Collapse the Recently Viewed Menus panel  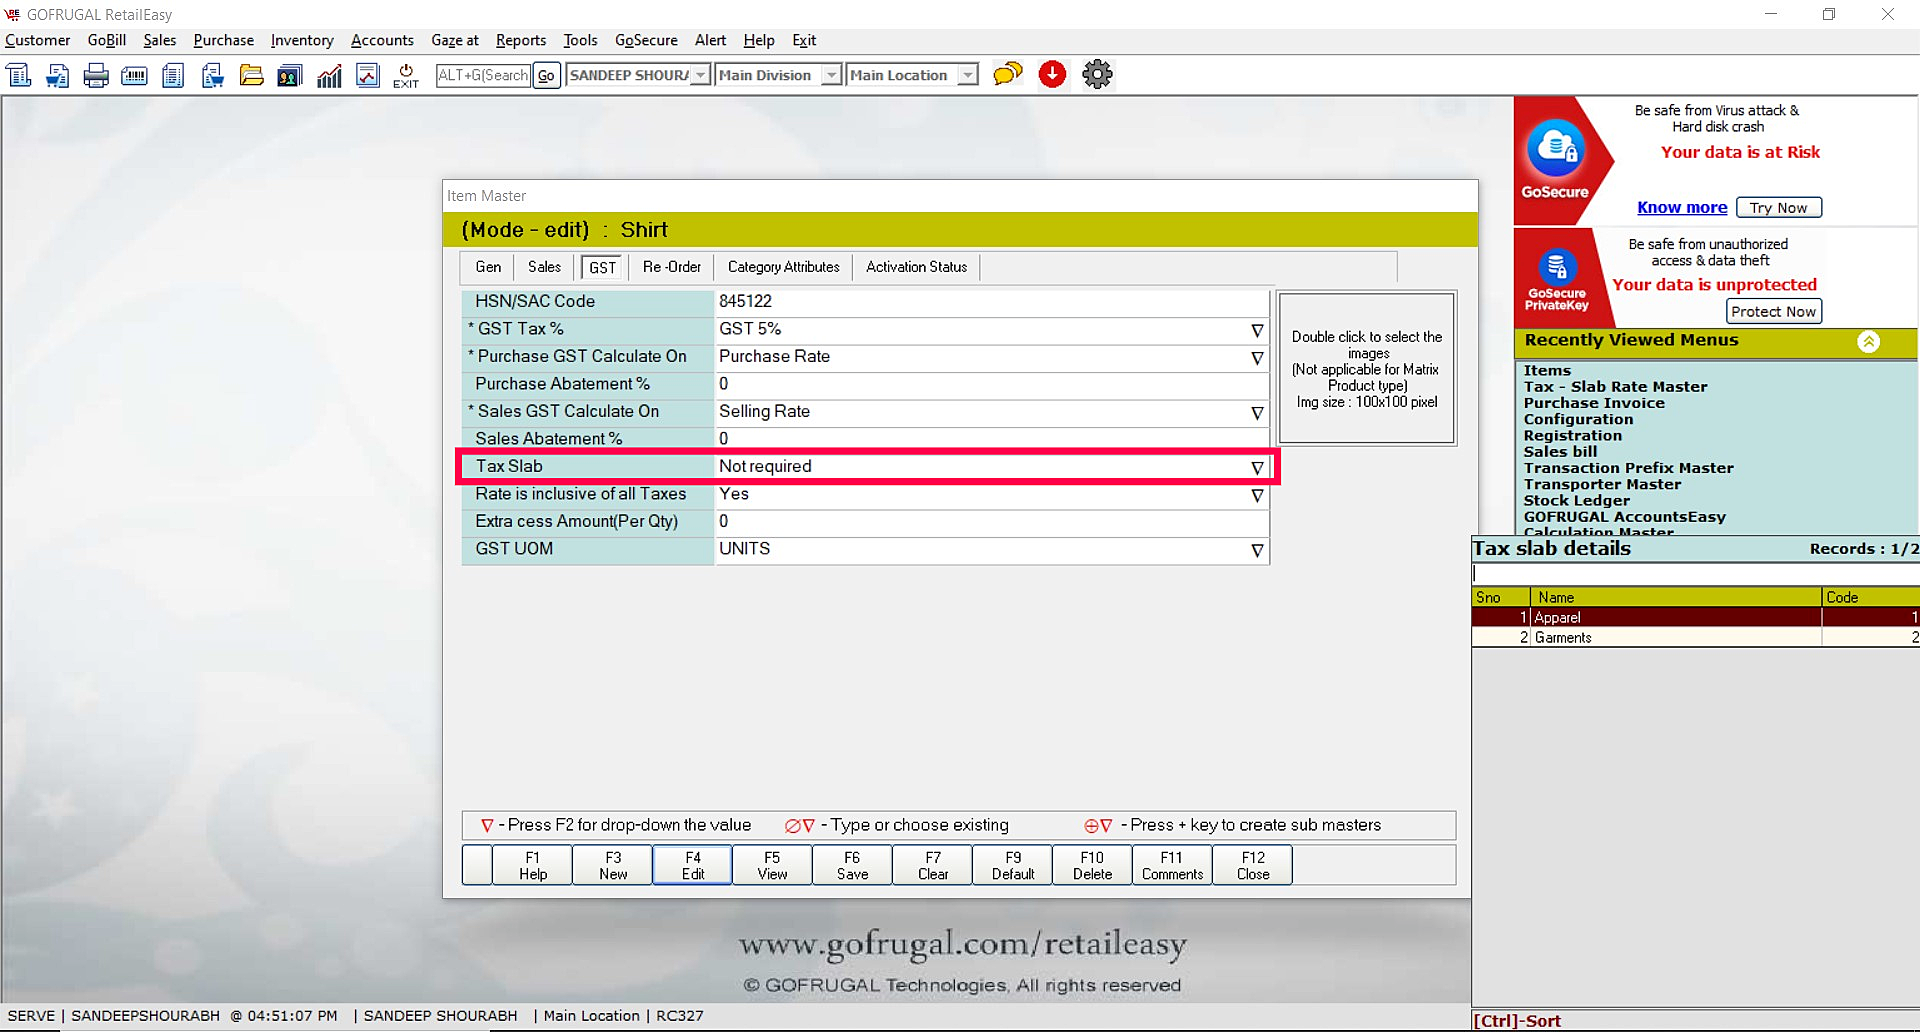pos(1868,341)
